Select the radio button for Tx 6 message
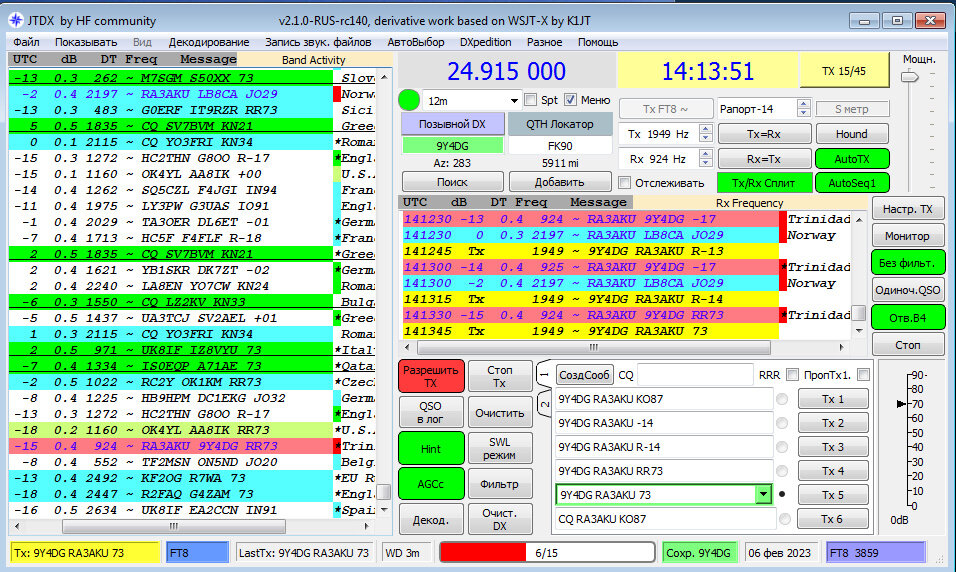 click(x=785, y=519)
